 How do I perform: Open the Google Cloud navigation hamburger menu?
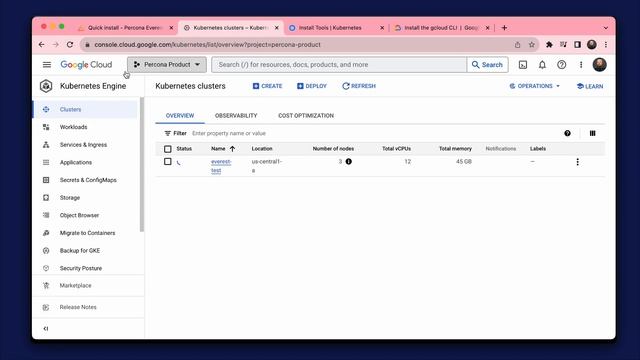coord(47,64)
